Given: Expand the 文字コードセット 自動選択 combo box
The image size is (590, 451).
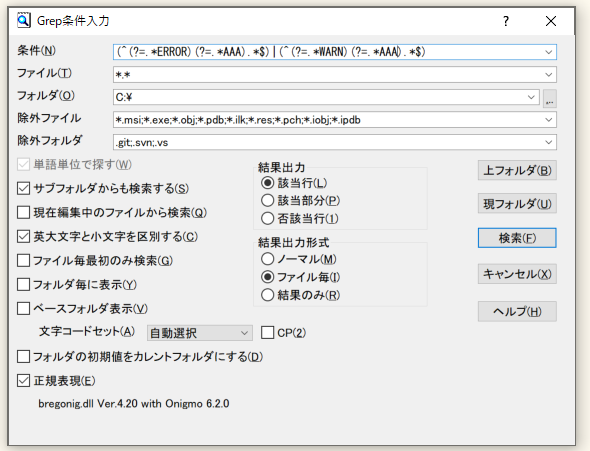Looking at the screenshot, I should (199, 333).
